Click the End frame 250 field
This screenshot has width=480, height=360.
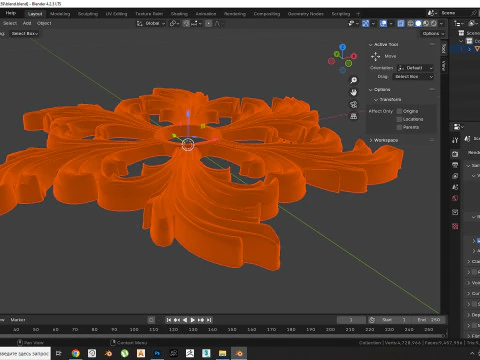pos(429,320)
